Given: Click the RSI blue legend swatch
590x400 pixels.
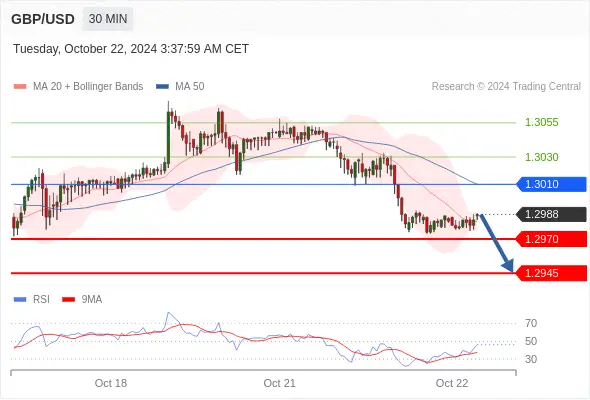Looking at the screenshot, I should pyautogui.click(x=20, y=300).
